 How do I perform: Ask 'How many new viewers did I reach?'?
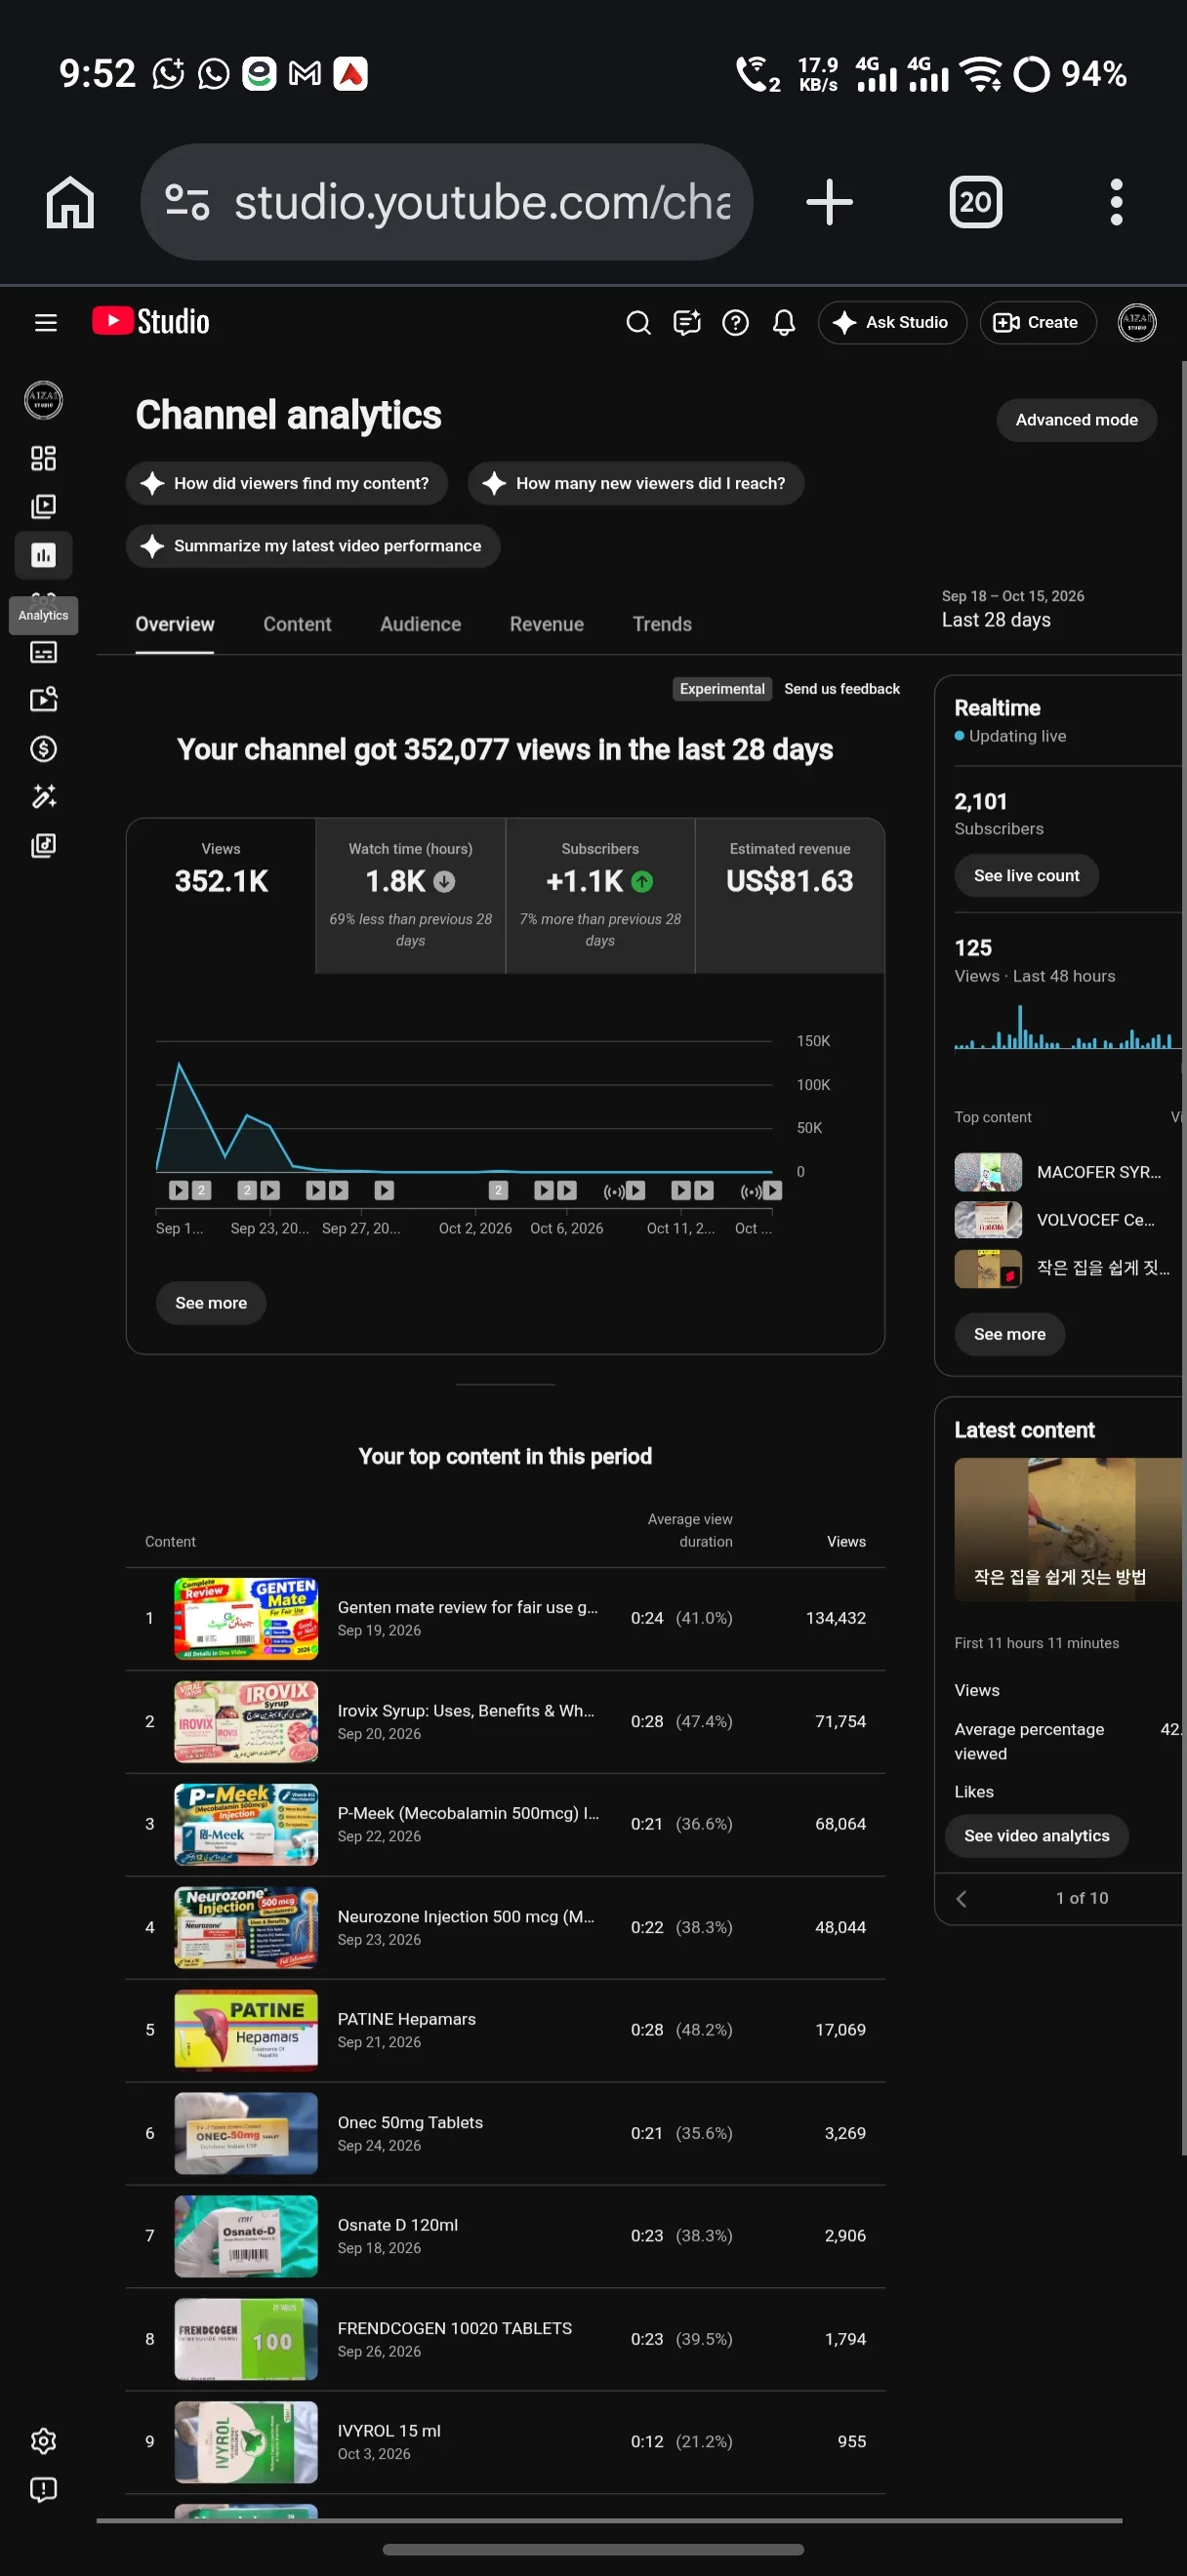635,483
